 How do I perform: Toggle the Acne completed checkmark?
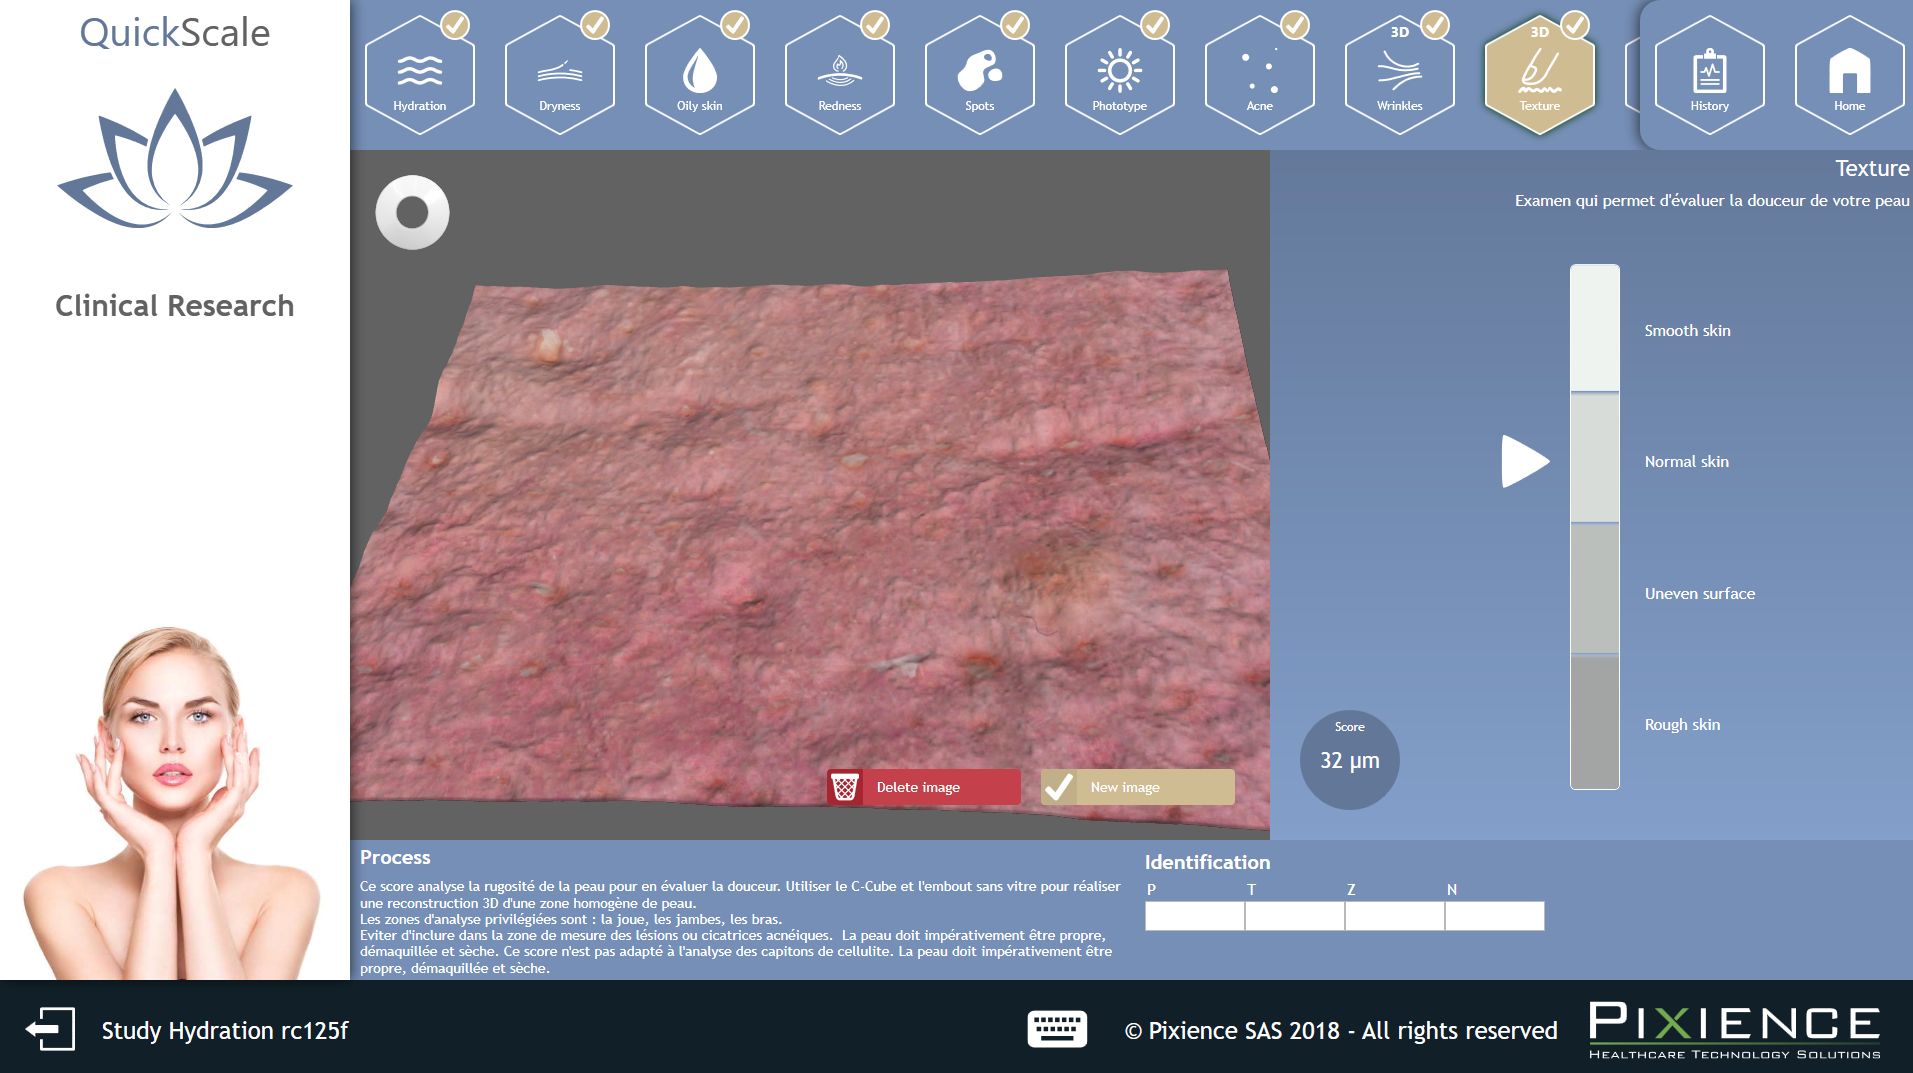pyautogui.click(x=1296, y=22)
